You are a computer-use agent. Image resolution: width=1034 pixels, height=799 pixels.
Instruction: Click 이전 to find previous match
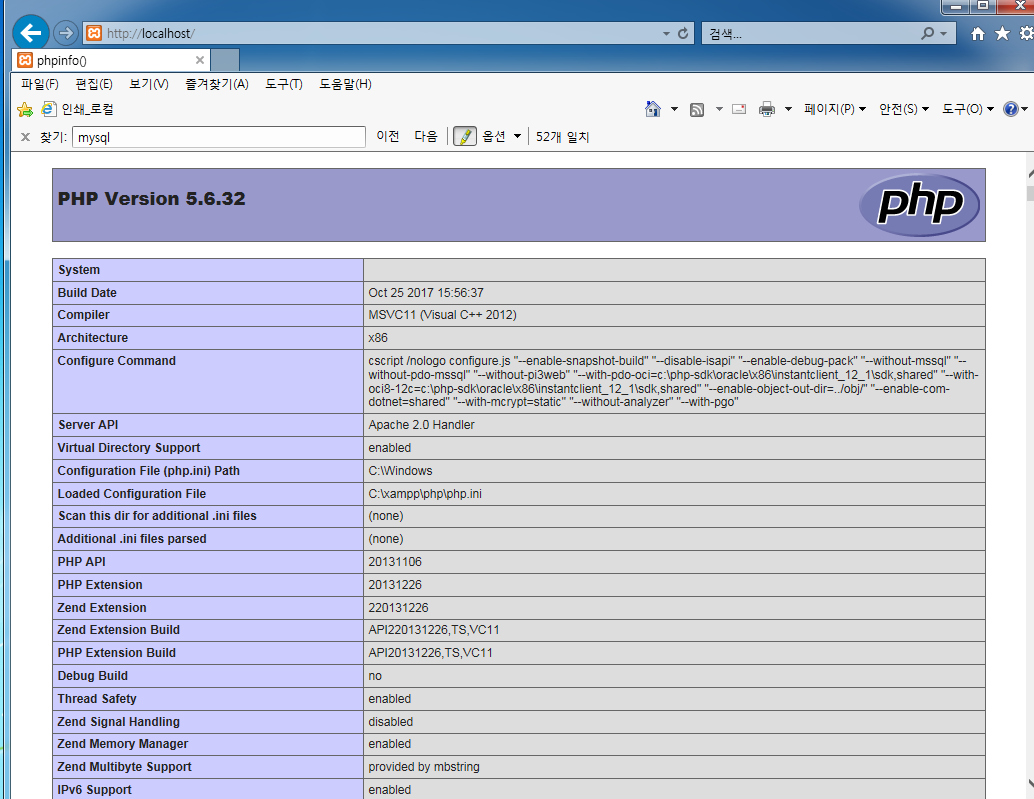point(388,136)
